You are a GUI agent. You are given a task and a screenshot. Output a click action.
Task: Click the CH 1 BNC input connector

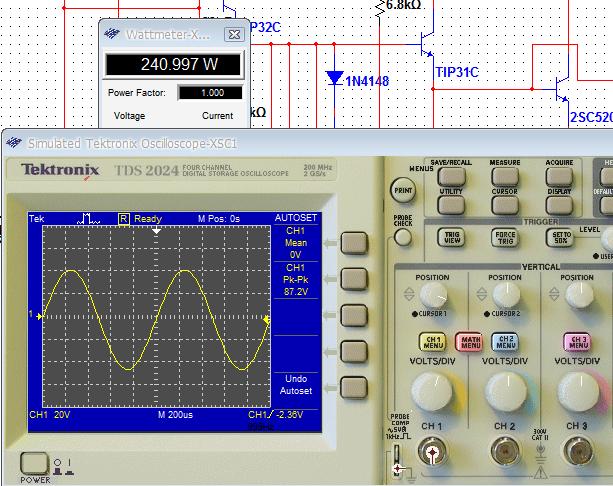click(x=432, y=452)
